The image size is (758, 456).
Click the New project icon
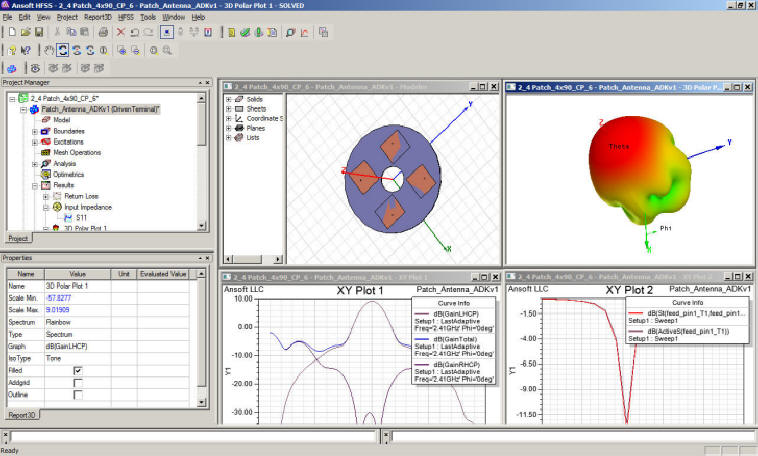[x=12, y=32]
